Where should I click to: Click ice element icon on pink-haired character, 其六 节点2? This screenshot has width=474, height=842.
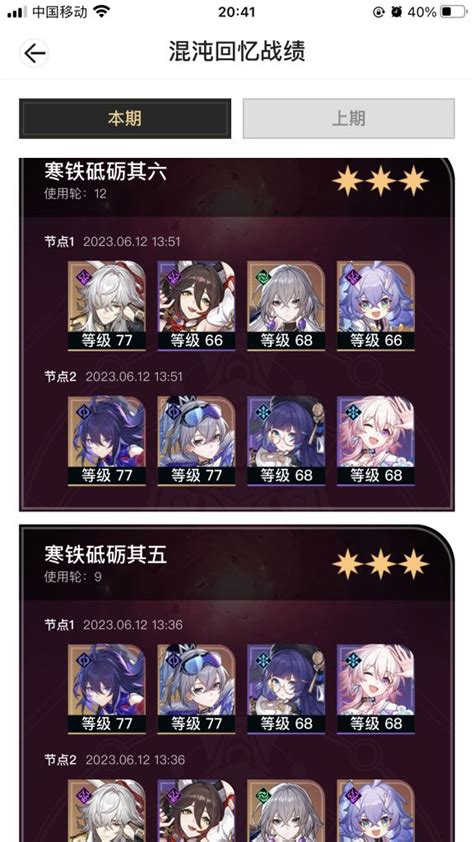click(x=353, y=412)
